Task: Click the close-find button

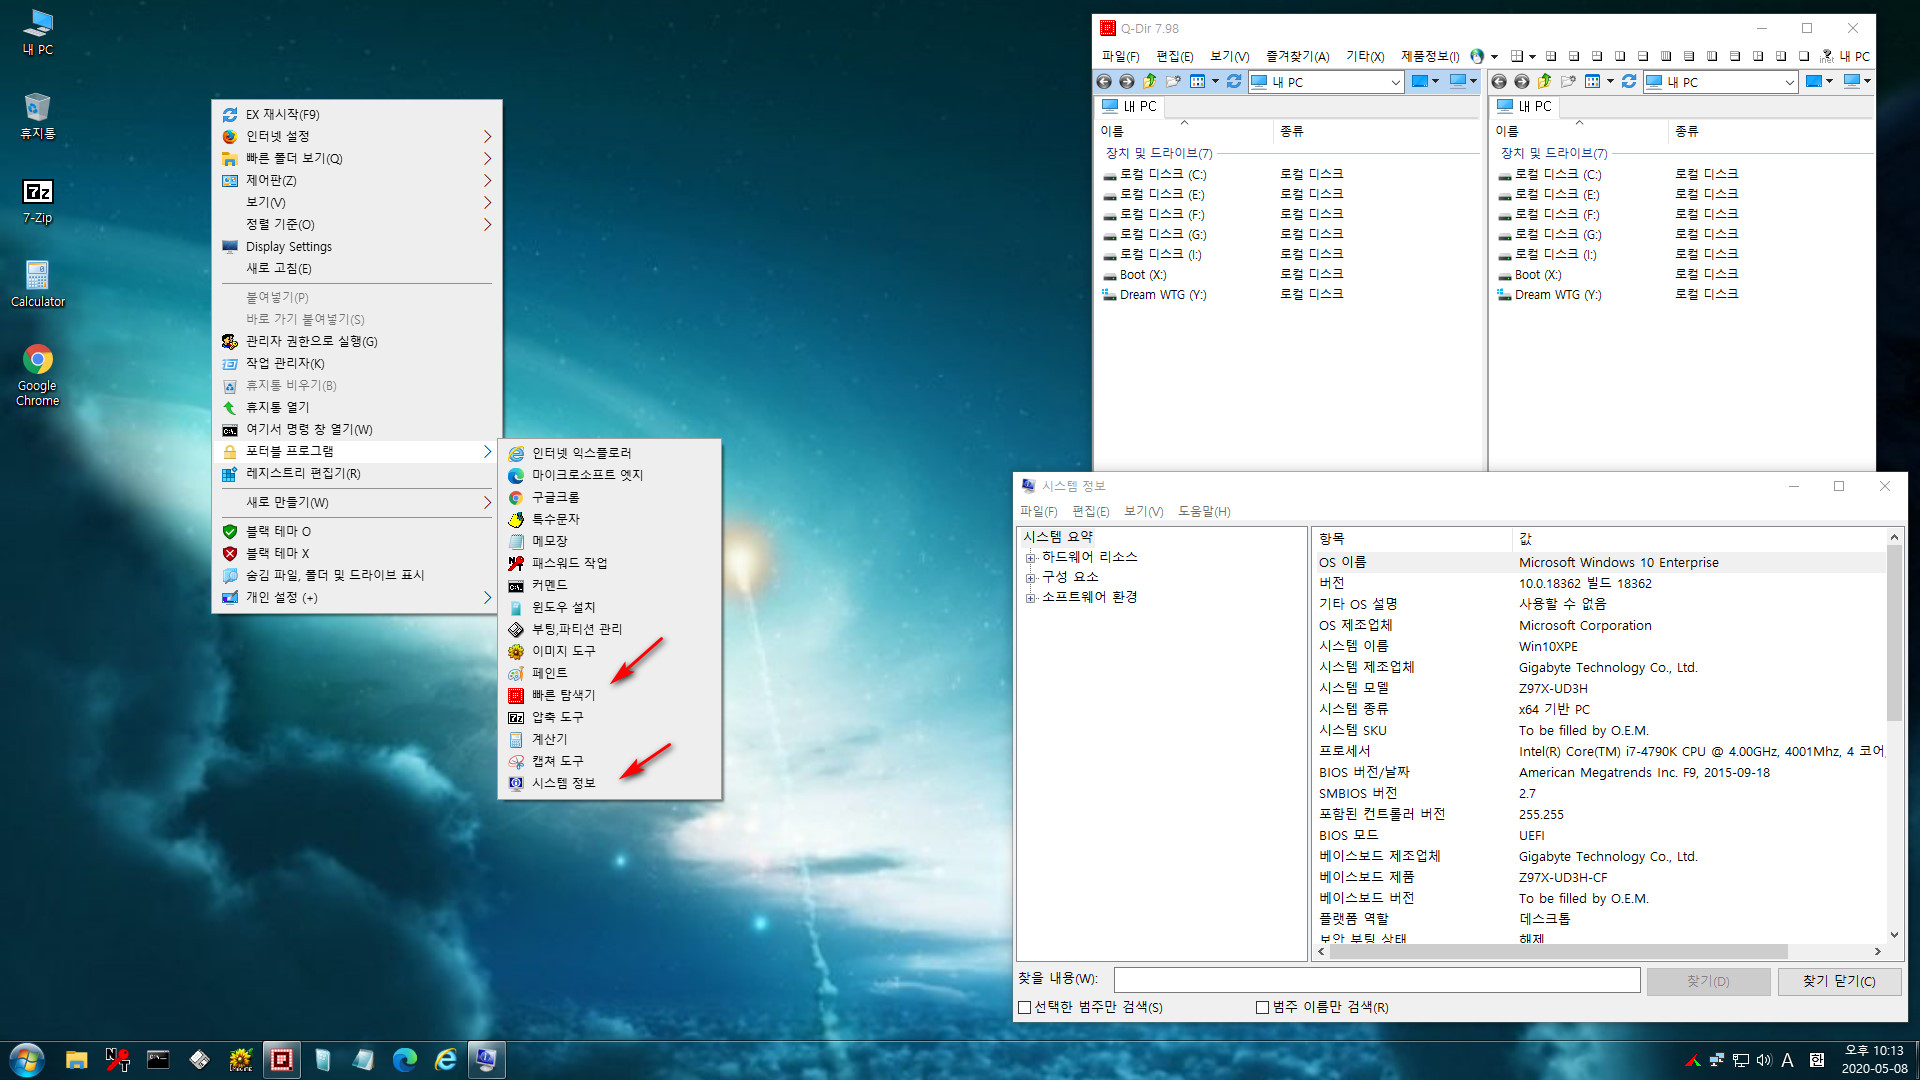Action: point(1839,981)
